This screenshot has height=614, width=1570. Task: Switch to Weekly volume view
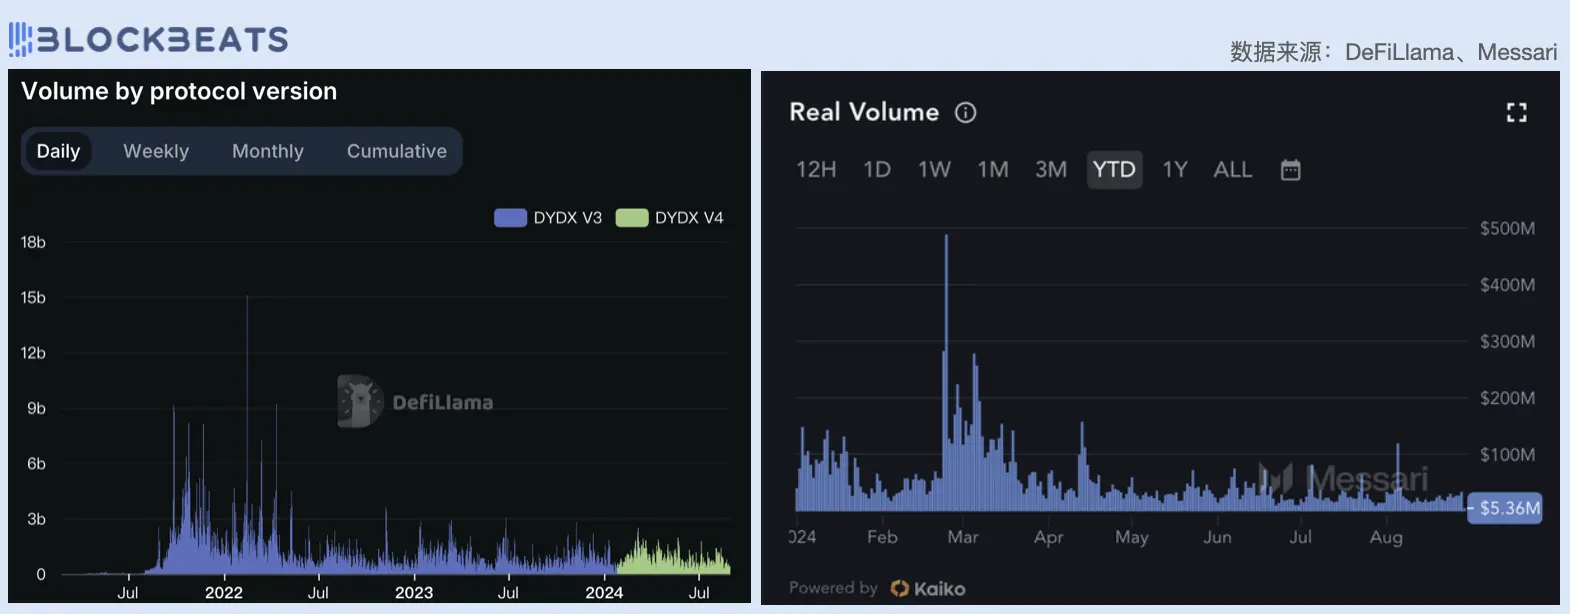click(156, 152)
